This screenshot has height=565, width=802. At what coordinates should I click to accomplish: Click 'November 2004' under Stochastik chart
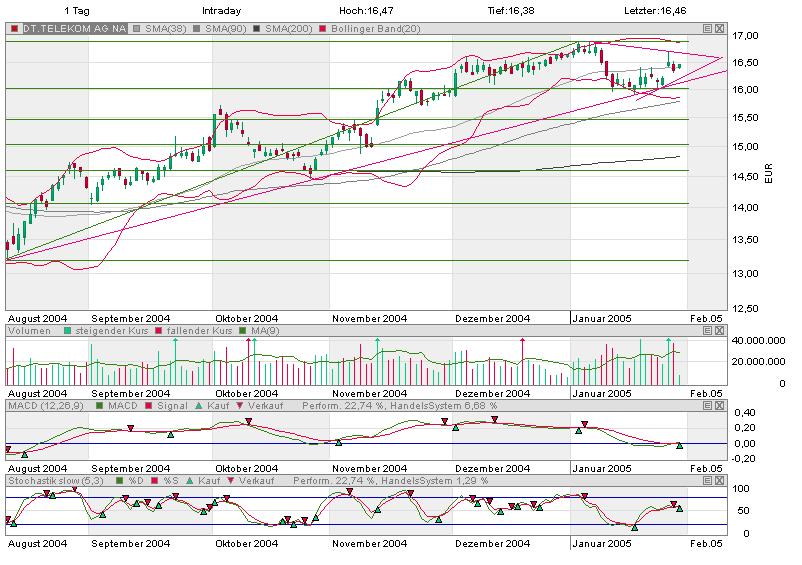[370, 544]
